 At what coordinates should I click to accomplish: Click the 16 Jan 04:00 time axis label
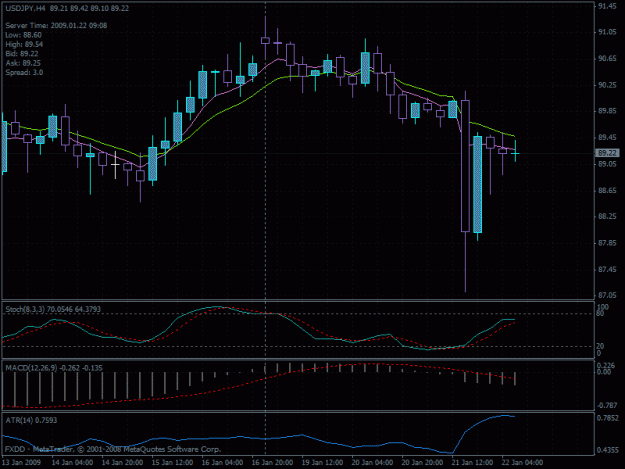point(222,462)
